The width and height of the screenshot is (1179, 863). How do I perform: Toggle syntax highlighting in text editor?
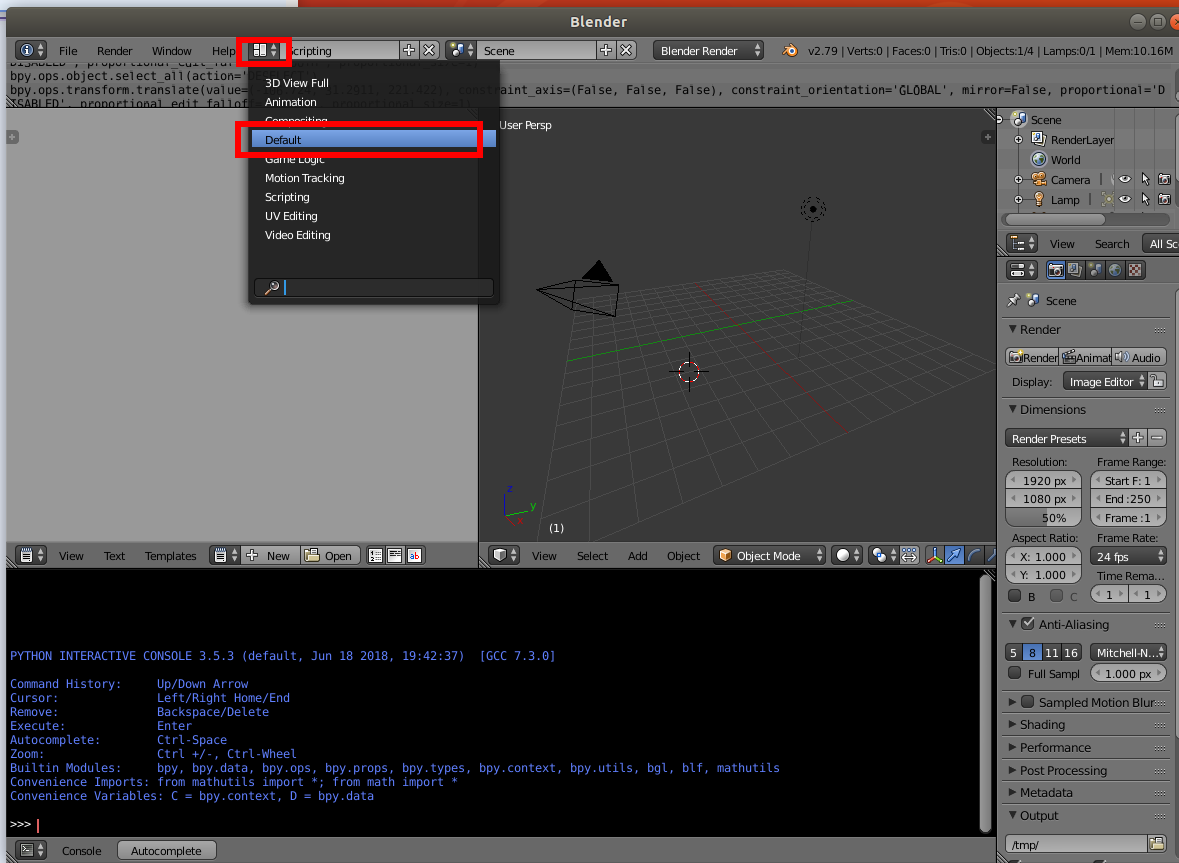click(x=414, y=556)
